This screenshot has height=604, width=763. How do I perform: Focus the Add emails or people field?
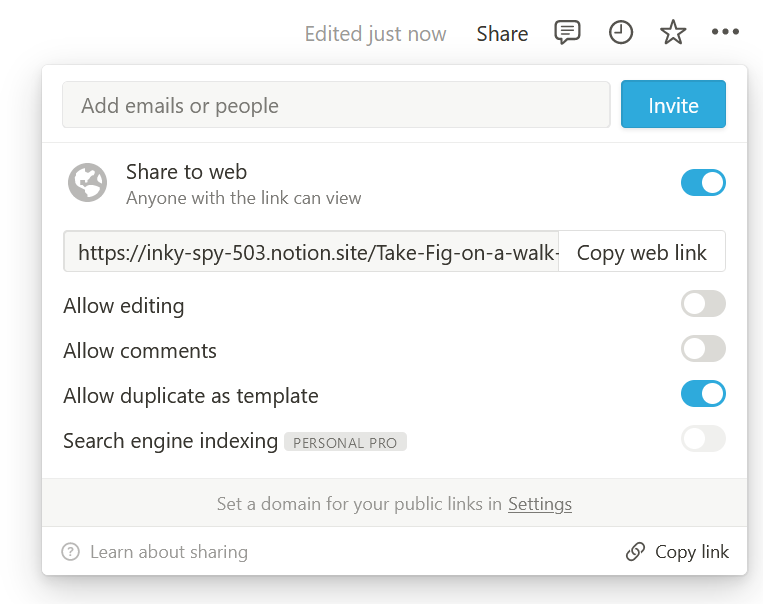[x=336, y=105]
